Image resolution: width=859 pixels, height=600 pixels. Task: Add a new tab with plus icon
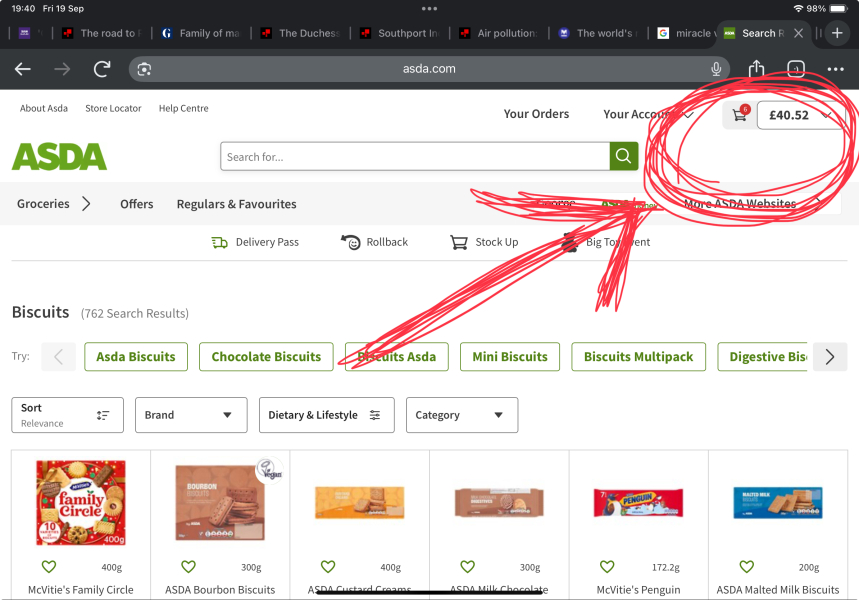837,33
